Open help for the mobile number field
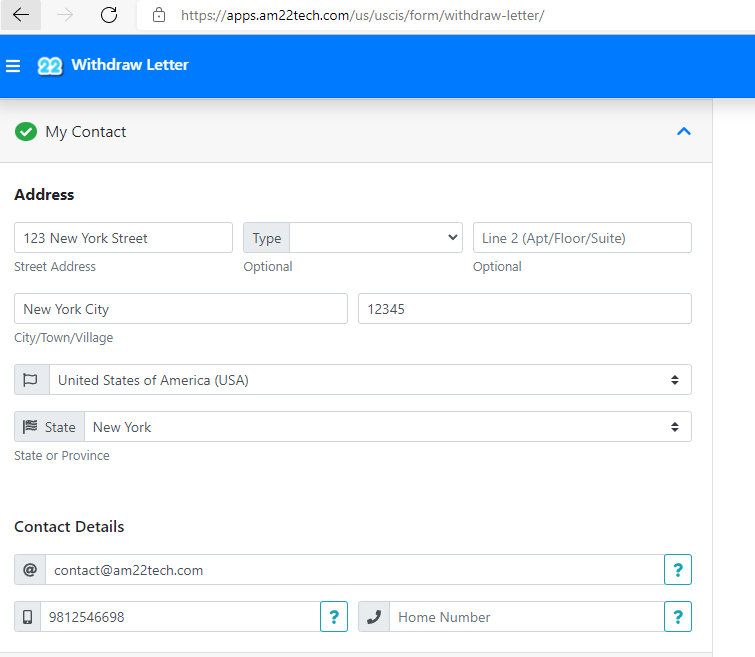The width and height of the screenshot is (755, 657). click(x=333, y=617)
